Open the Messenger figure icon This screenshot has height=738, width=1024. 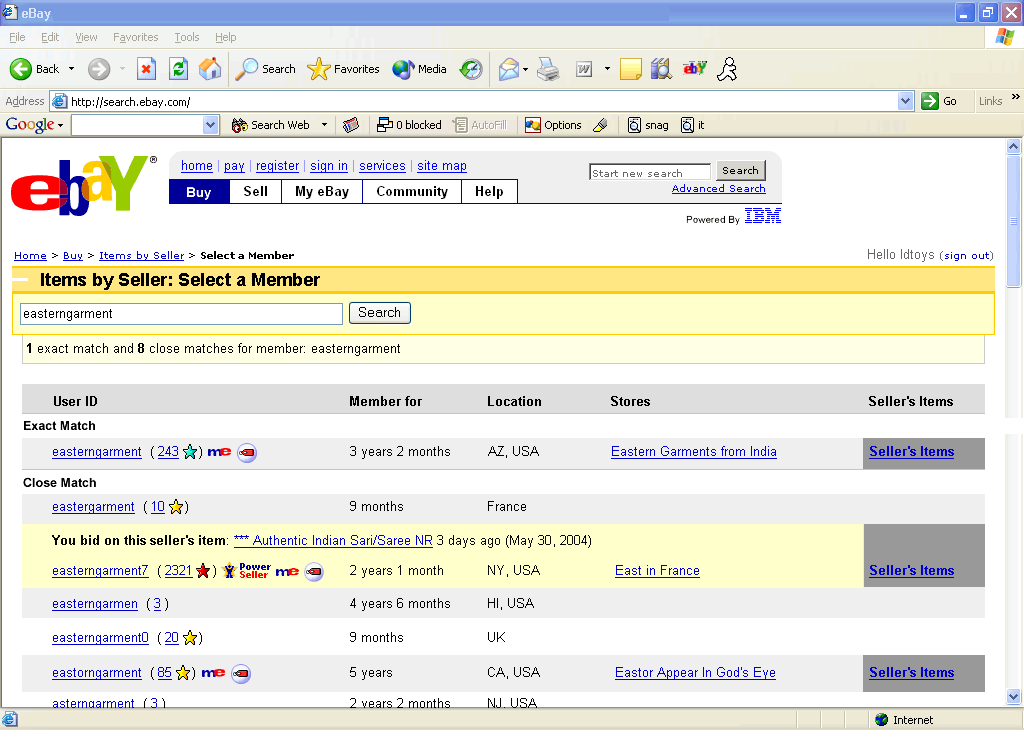point(727,69)
